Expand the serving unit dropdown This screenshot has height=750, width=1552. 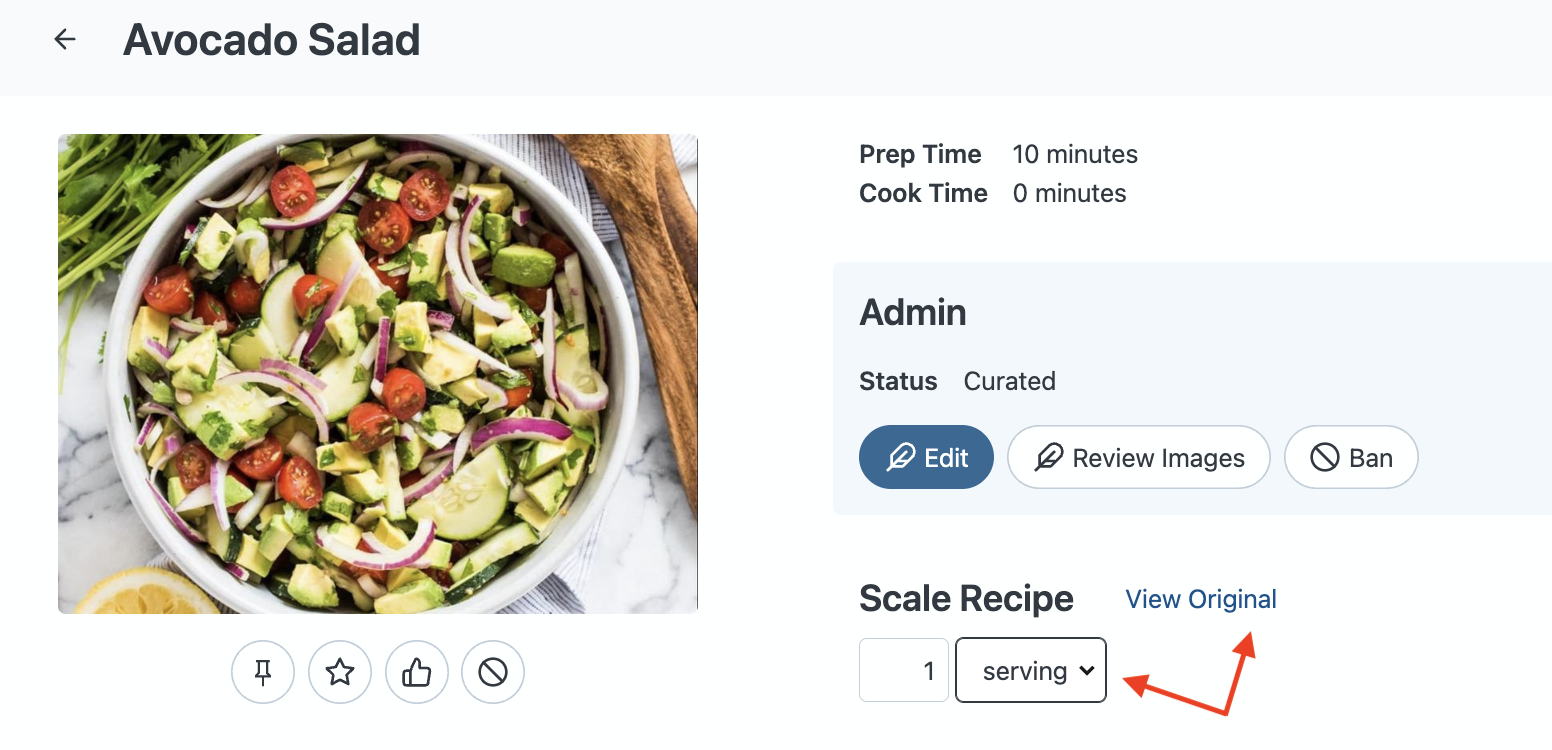(1031, 670)
